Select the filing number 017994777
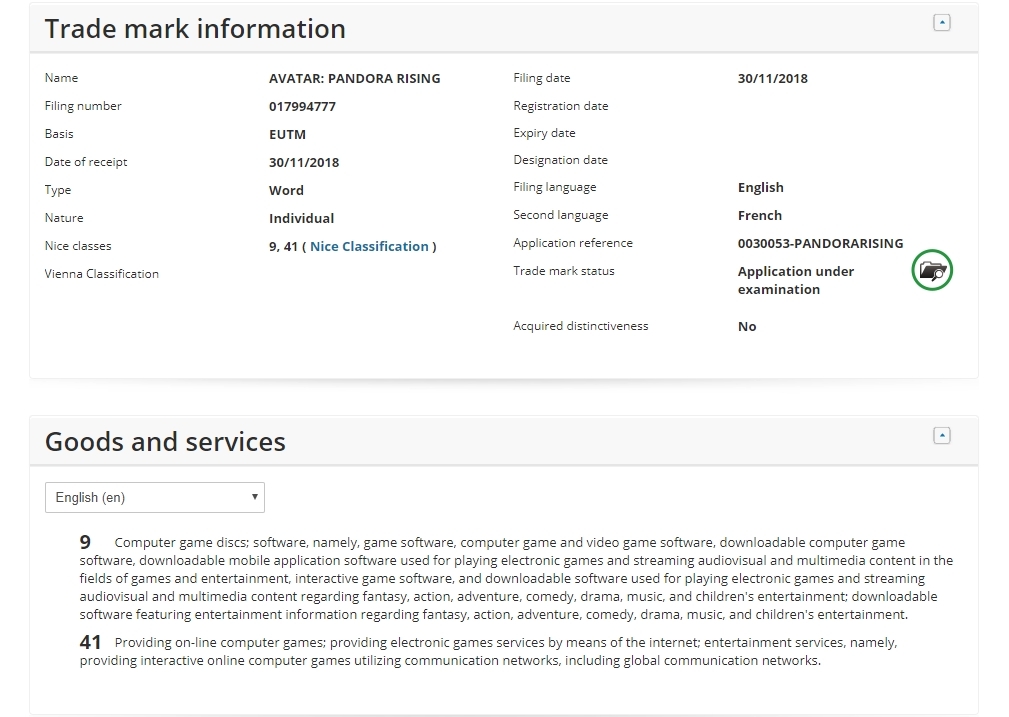 point(302,106)
